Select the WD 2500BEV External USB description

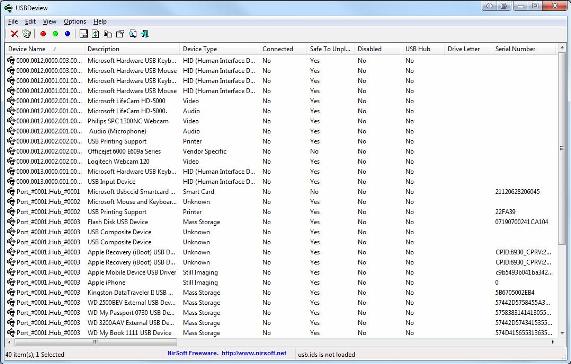point(131,302)
